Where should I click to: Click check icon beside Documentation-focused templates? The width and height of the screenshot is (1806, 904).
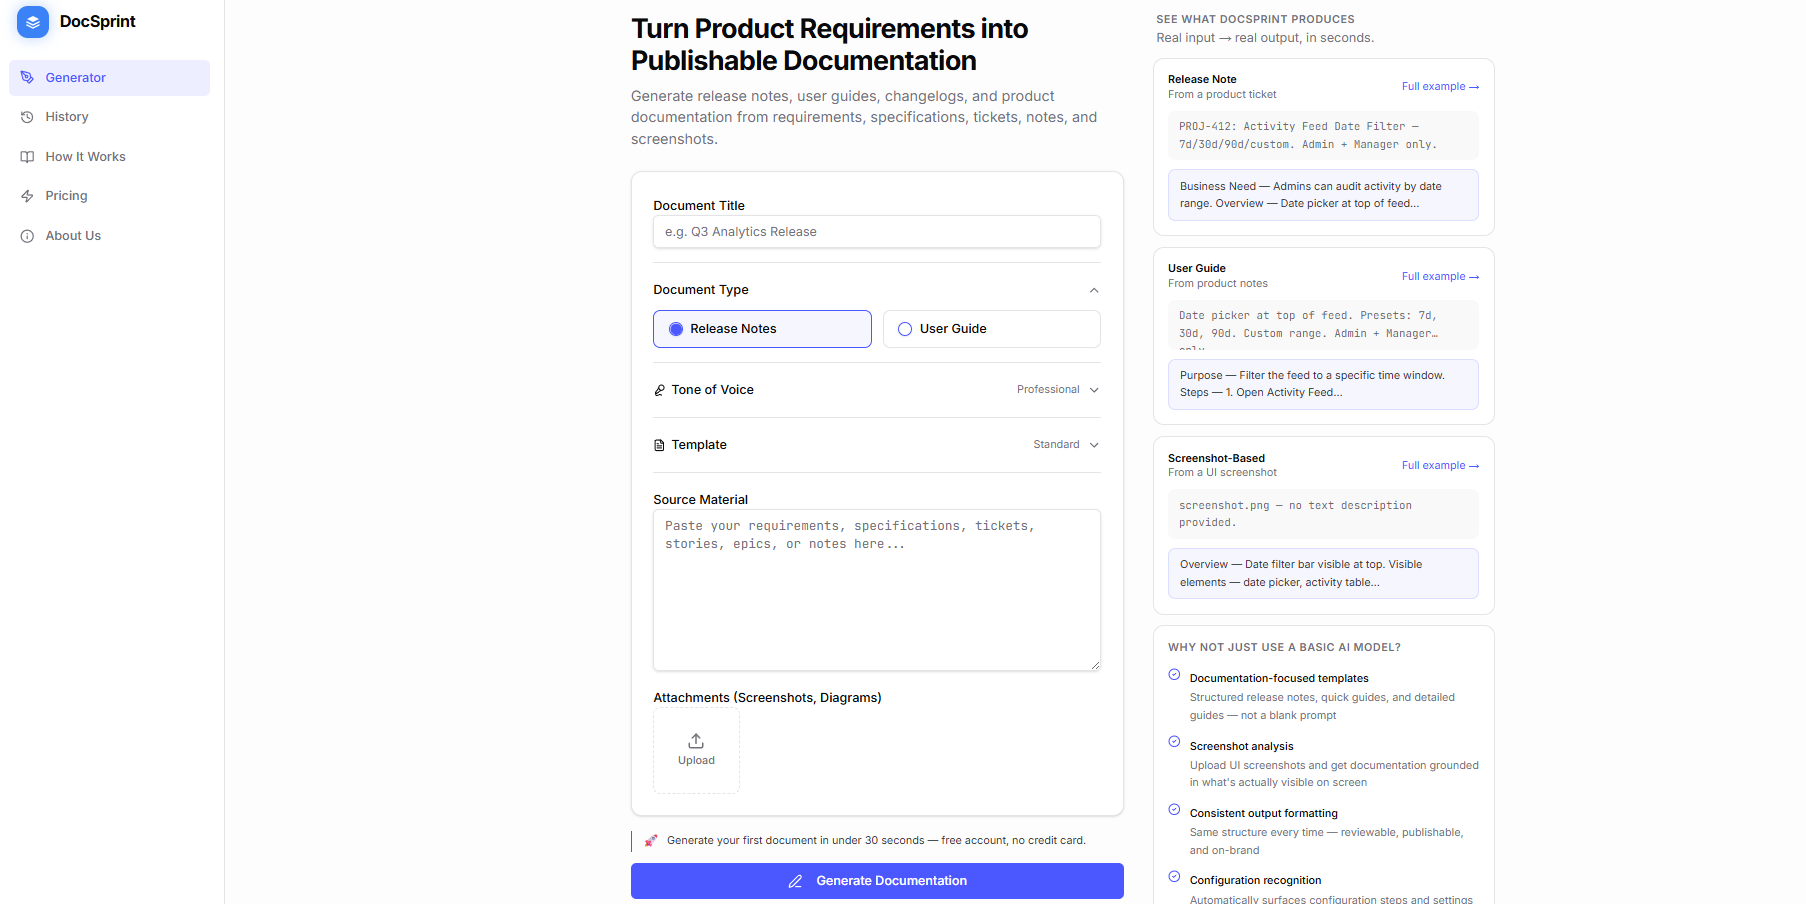tap(1174, 675)
